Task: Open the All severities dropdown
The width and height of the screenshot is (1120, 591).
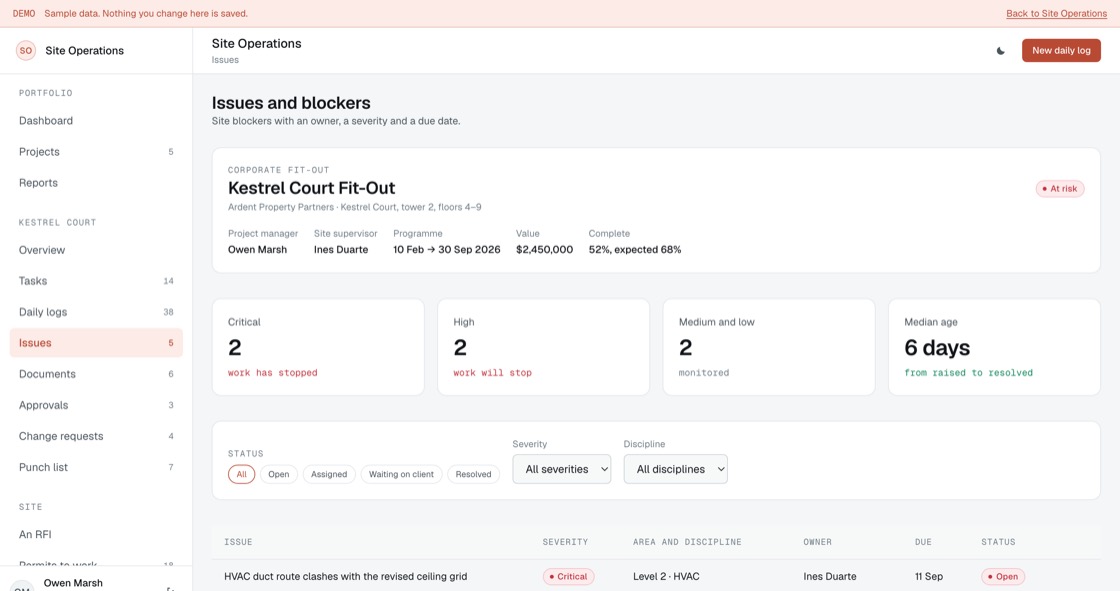Action: coord(561,469)
